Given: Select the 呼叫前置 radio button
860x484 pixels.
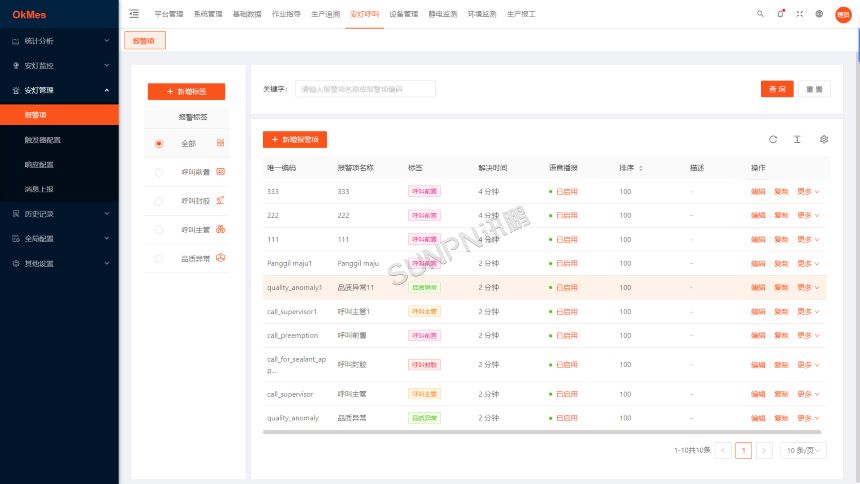Looking at the screenshot, I should click(159, 172).
